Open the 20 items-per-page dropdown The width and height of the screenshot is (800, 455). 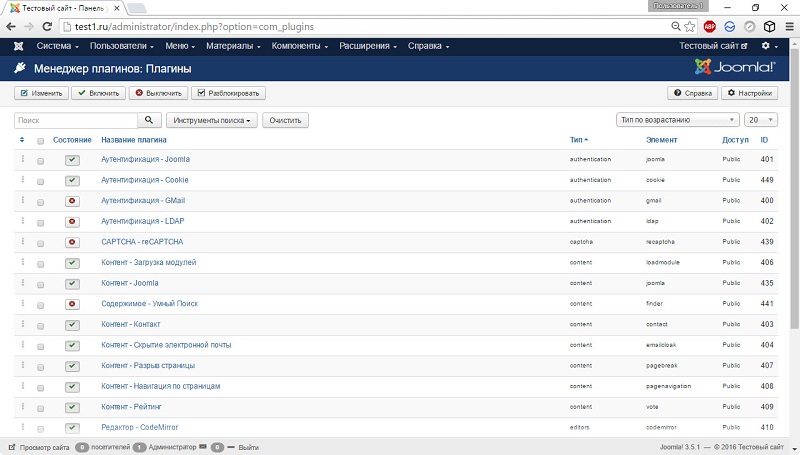pyautogui.click(x=760, y=120)
